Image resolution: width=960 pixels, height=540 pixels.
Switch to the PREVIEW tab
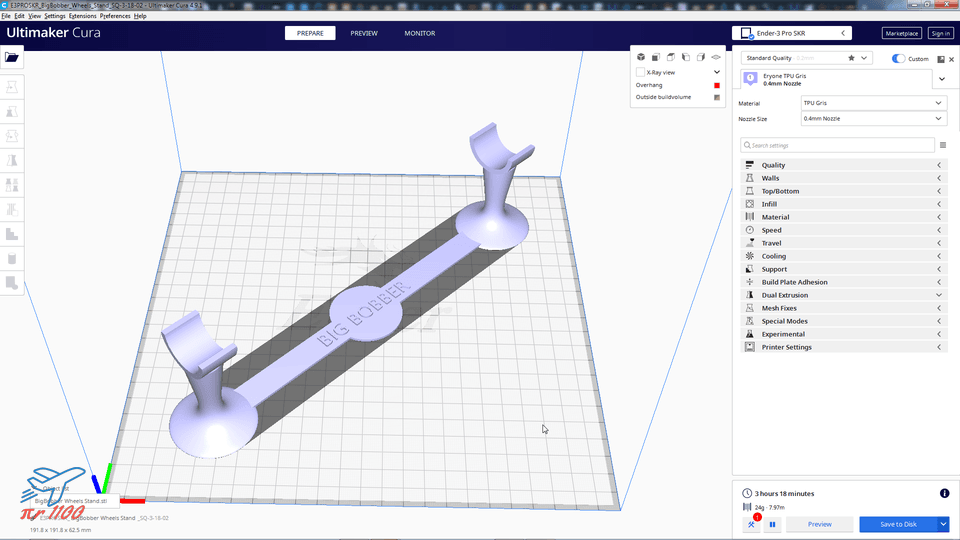pyautogui.click(x=364, y=33)
